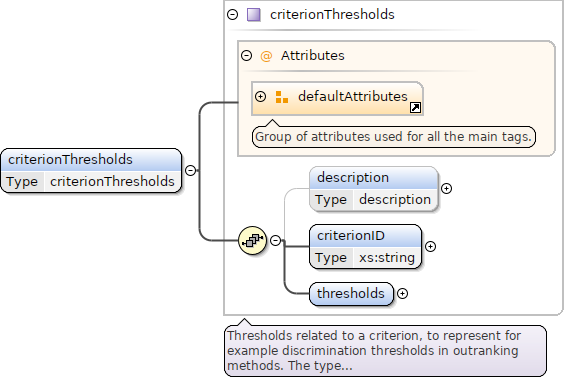Expand the description element
Image resolution: width=565 pixels, height=380 pixels.
446,188
